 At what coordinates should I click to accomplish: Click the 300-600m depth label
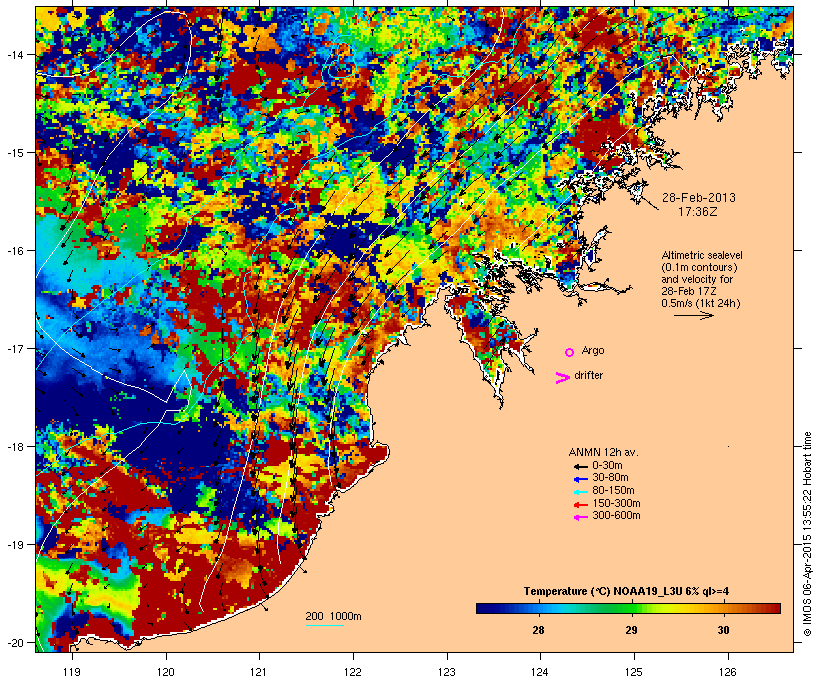(616, 516)
